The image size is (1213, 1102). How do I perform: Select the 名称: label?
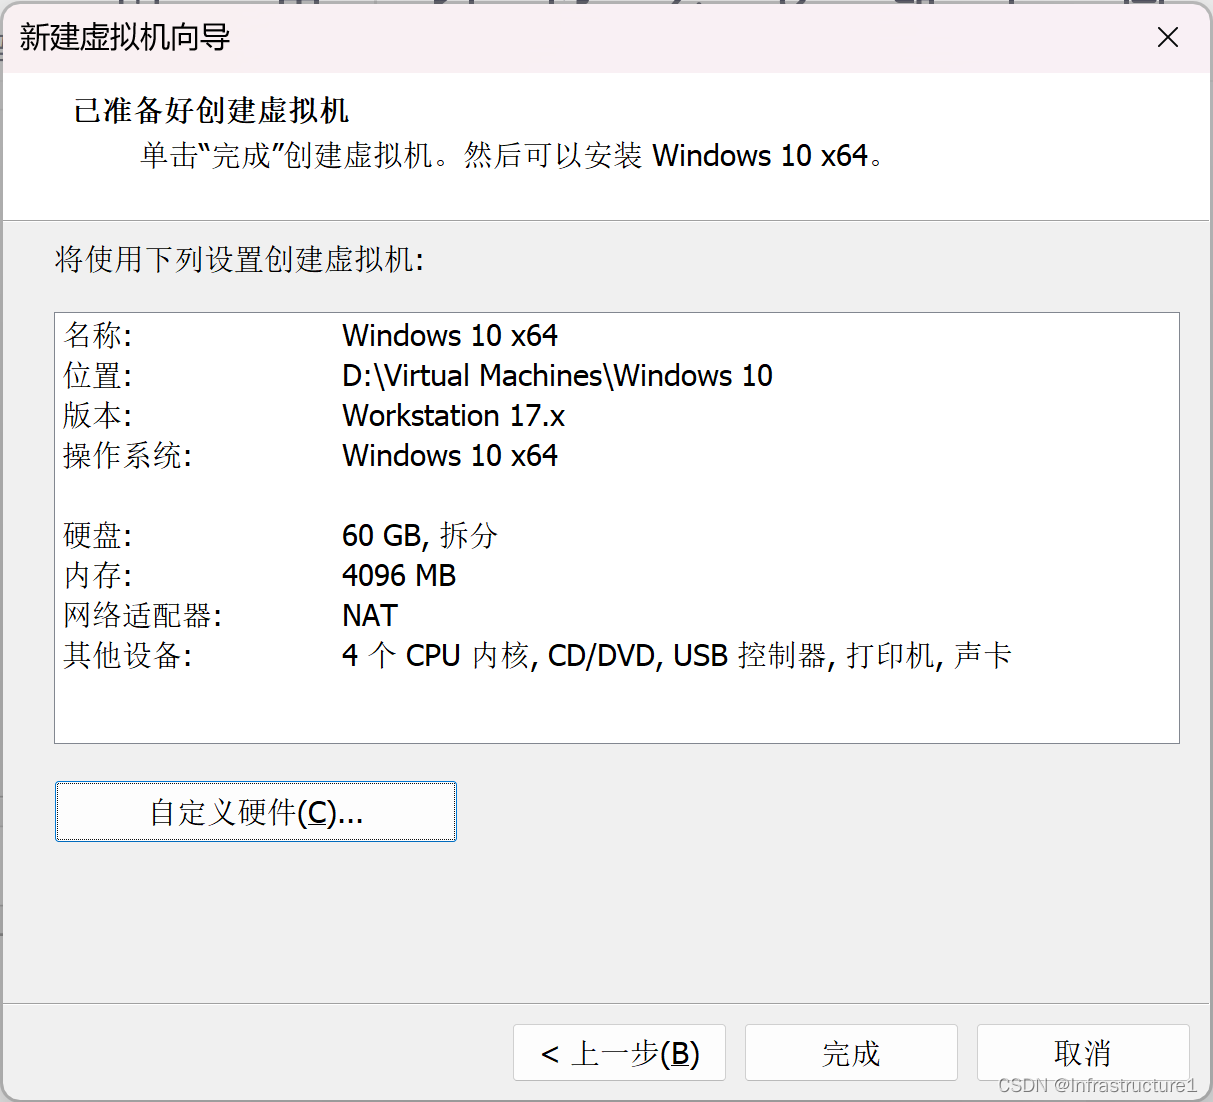coord(97,335)
